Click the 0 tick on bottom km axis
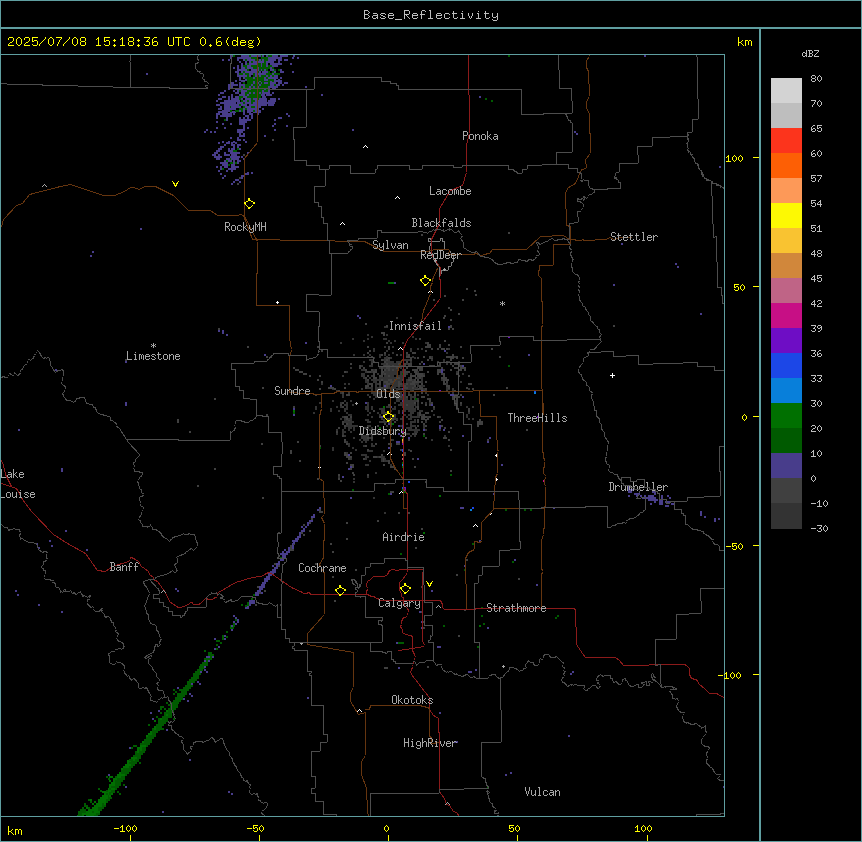This screenshot has height=842, width=862. tap(386, 828)
